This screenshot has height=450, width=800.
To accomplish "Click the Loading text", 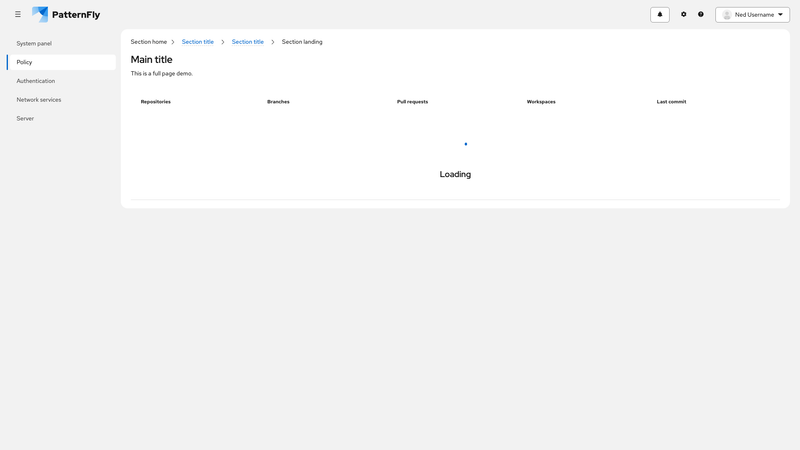I will 455,174.
